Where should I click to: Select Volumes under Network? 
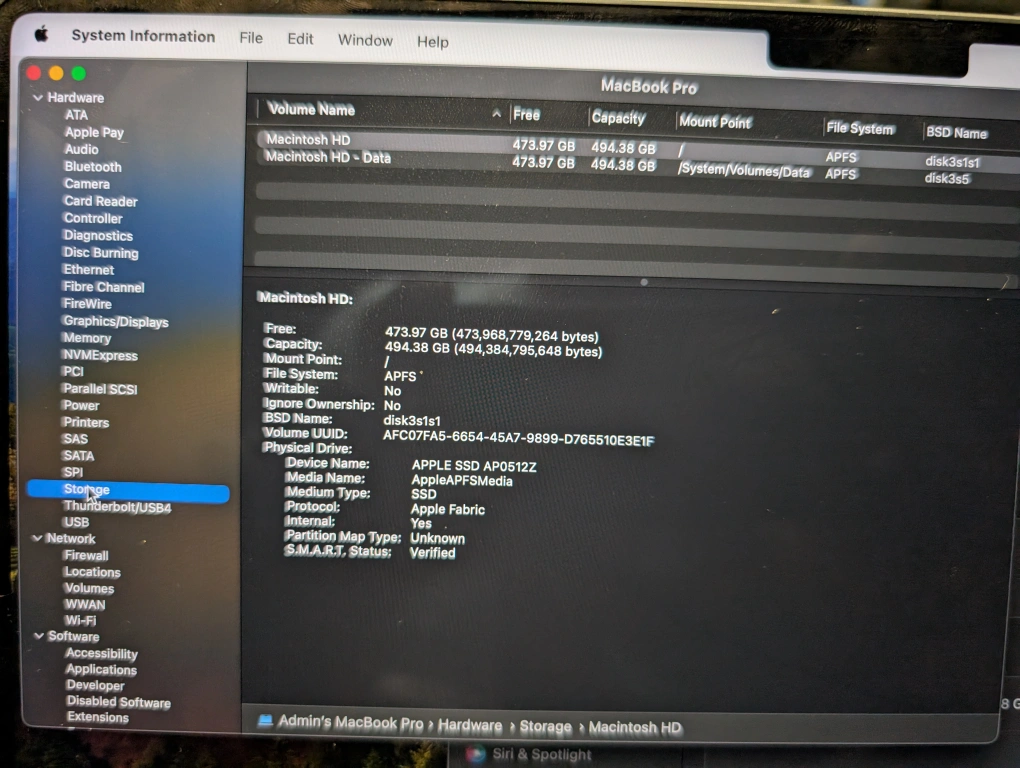coord(89,589)
